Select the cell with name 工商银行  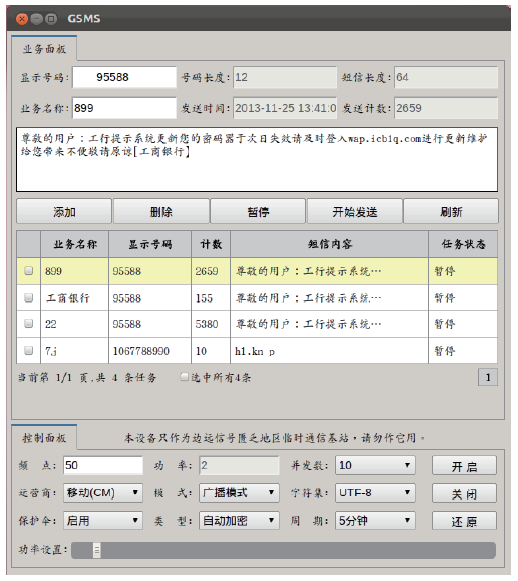click(74, 298)
